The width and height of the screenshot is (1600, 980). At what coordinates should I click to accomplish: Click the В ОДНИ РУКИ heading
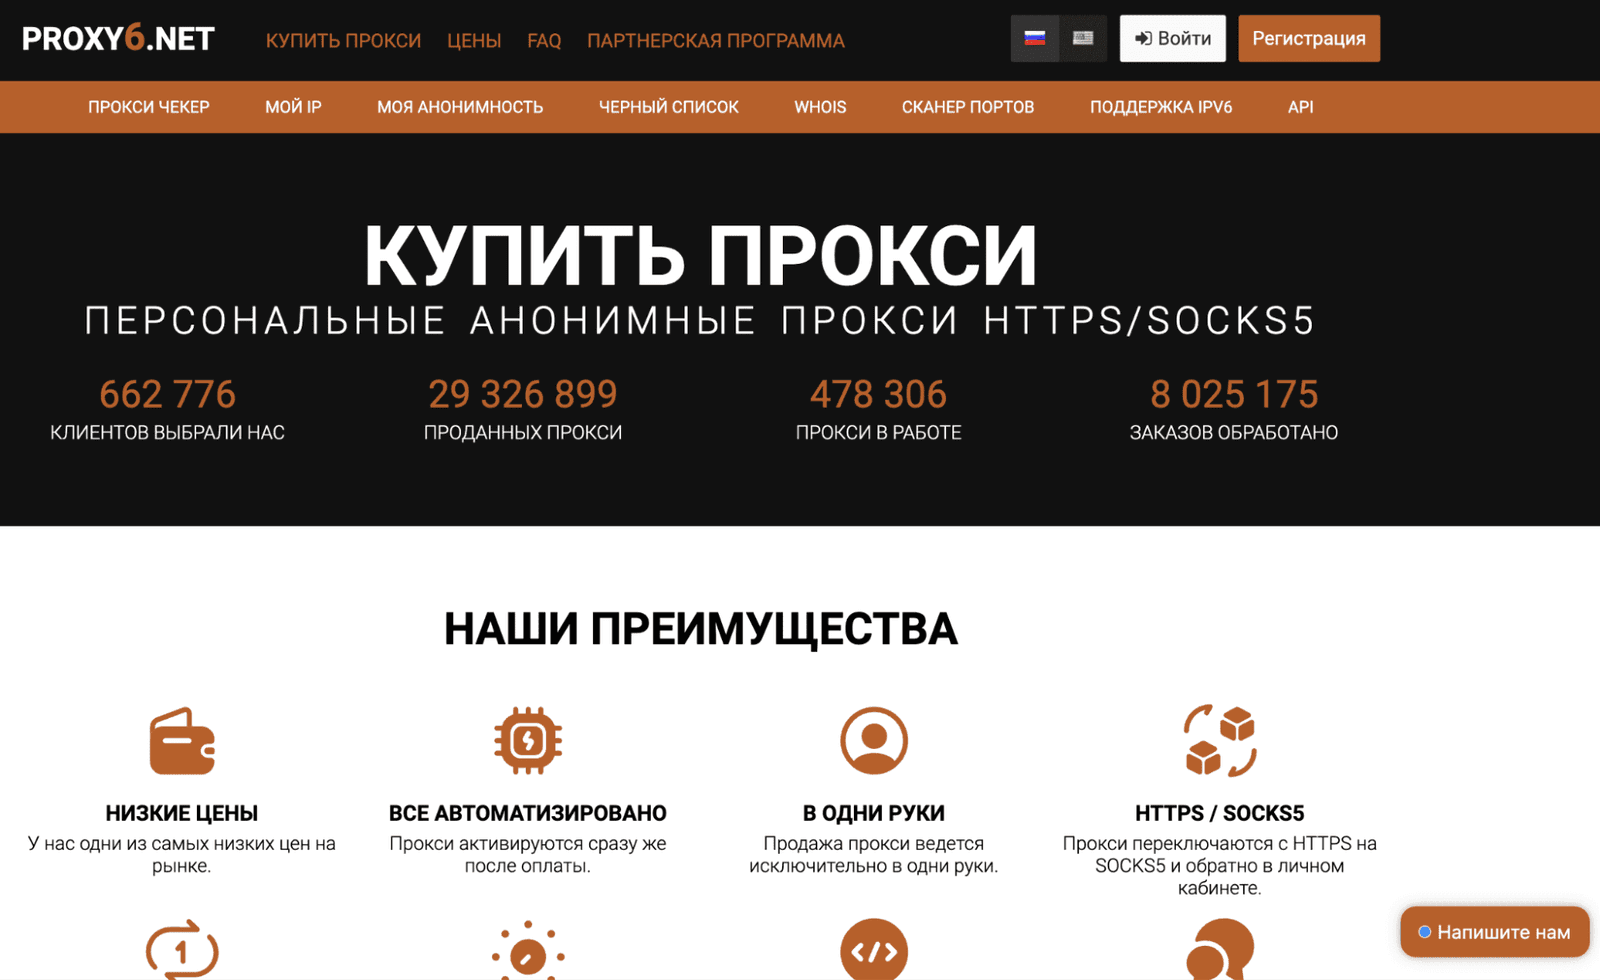coord(874,813)
